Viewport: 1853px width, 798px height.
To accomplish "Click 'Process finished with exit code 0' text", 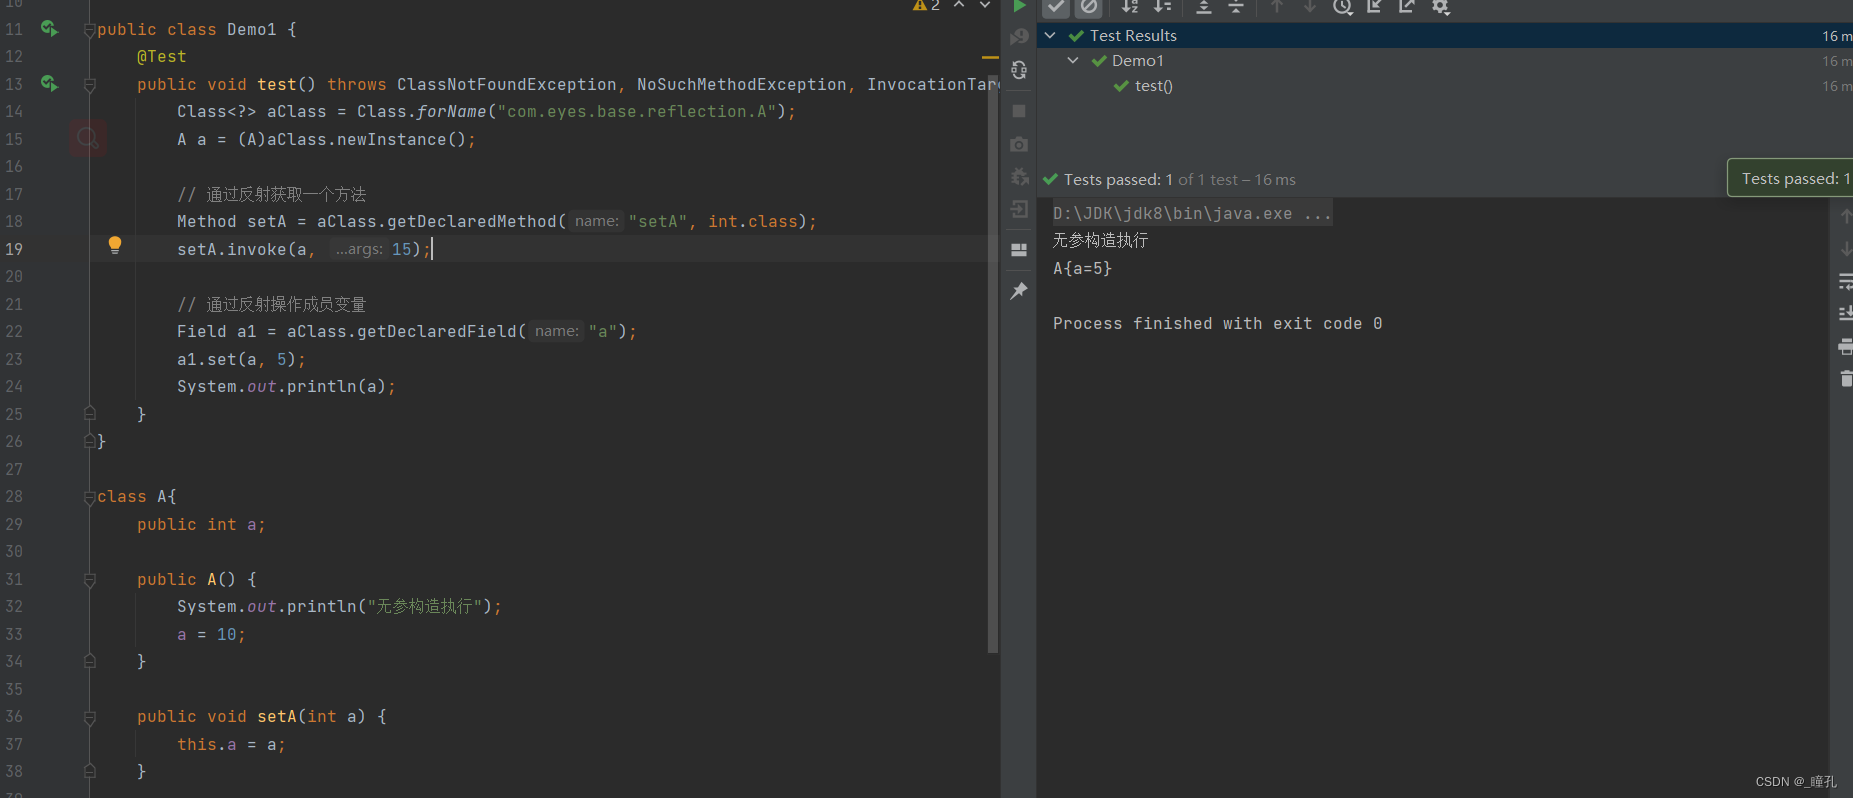I will pos(1217,324).
